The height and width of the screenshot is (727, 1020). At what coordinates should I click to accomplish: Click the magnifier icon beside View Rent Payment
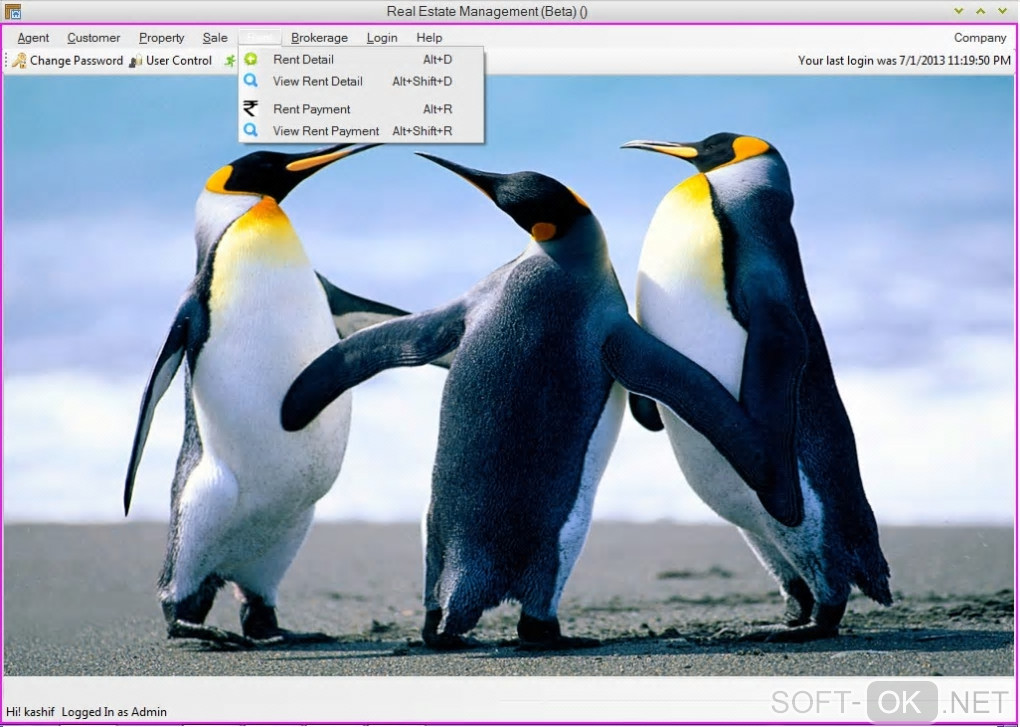(x=250, y=130)
